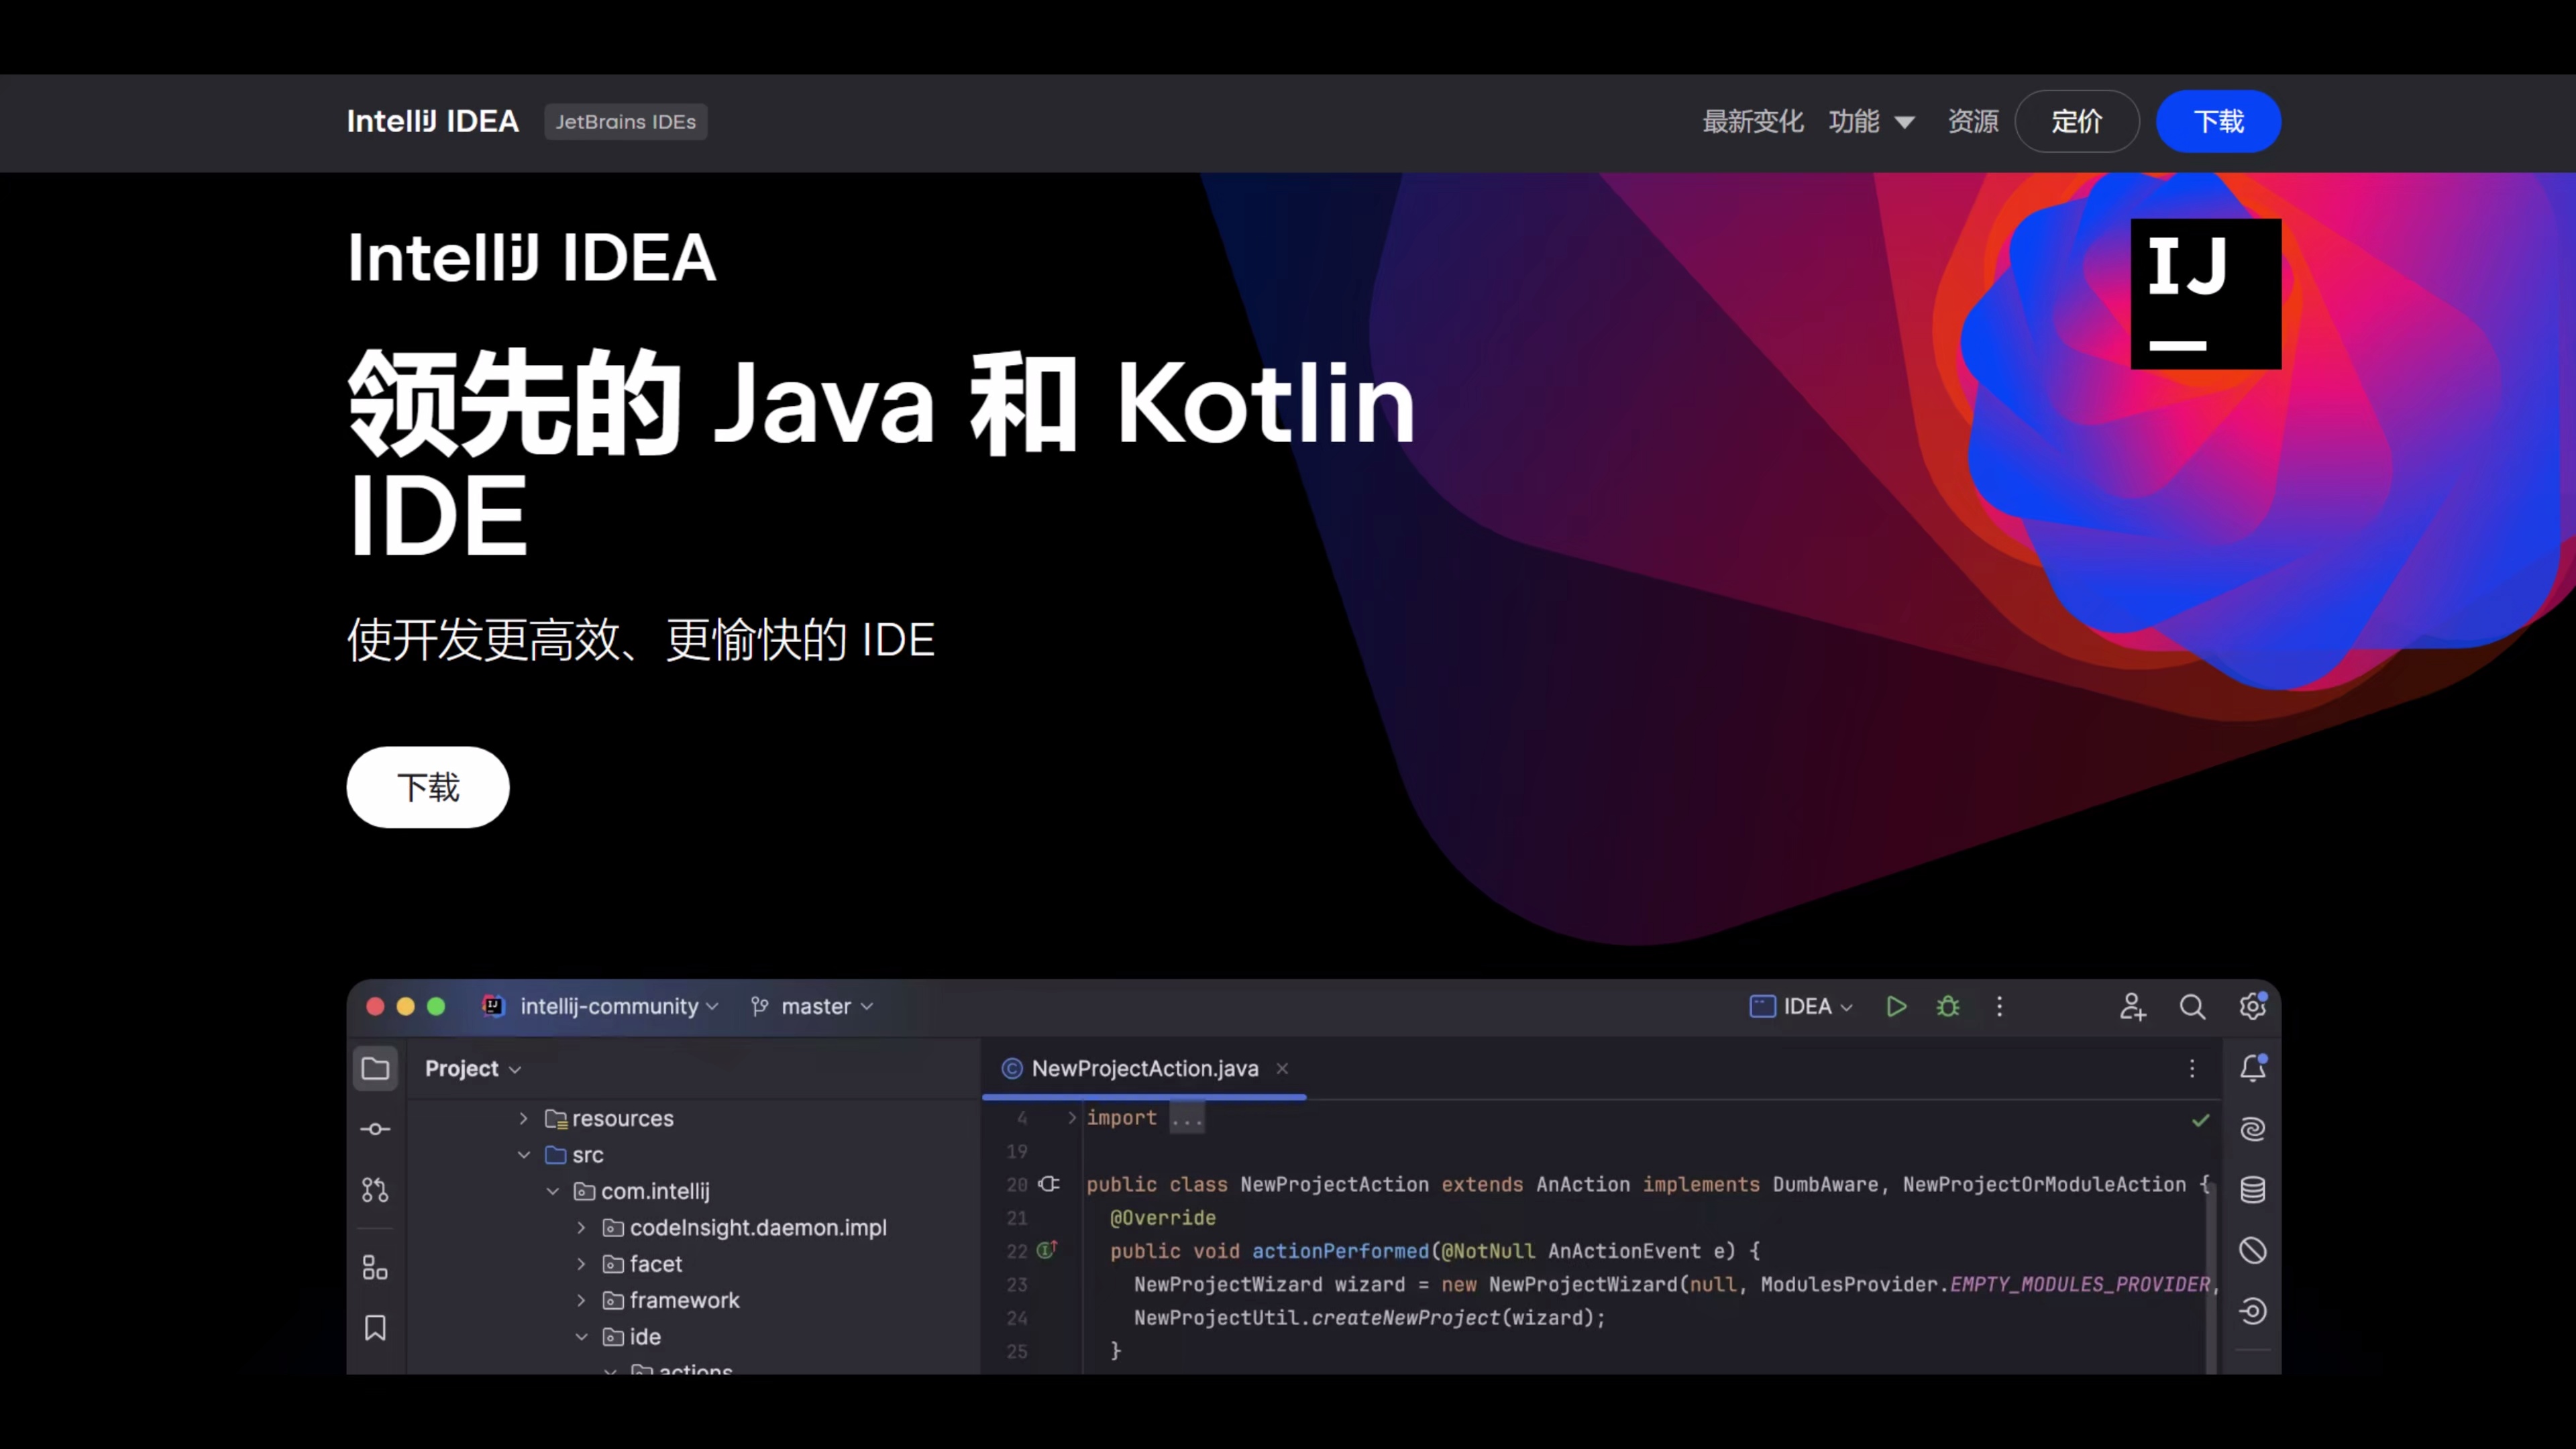Viewport: 2576px width, 1449px height.
Task: Open the Database tool window
Action: [2253, 1190]
